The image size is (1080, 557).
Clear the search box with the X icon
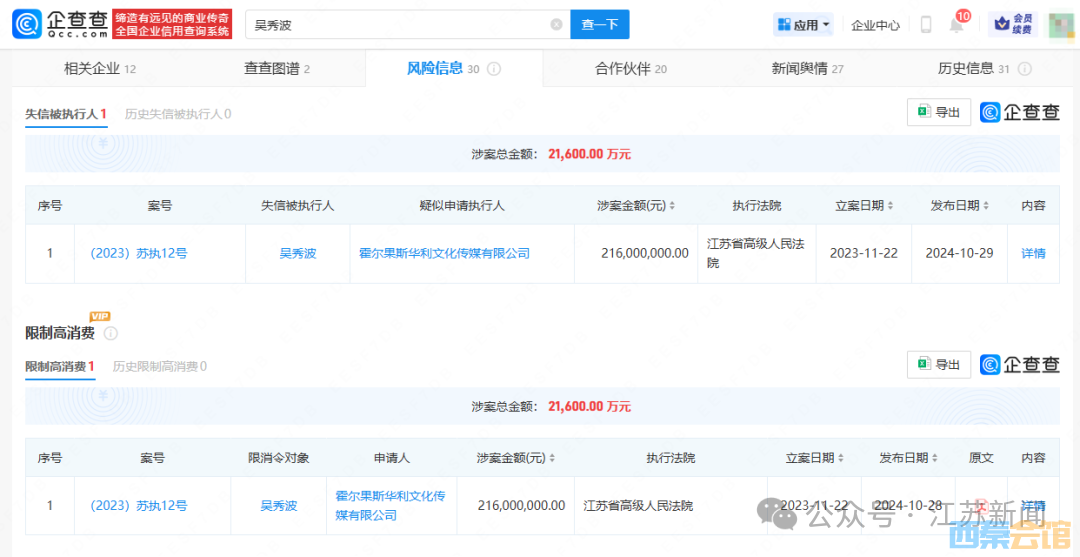click(556, 25)
